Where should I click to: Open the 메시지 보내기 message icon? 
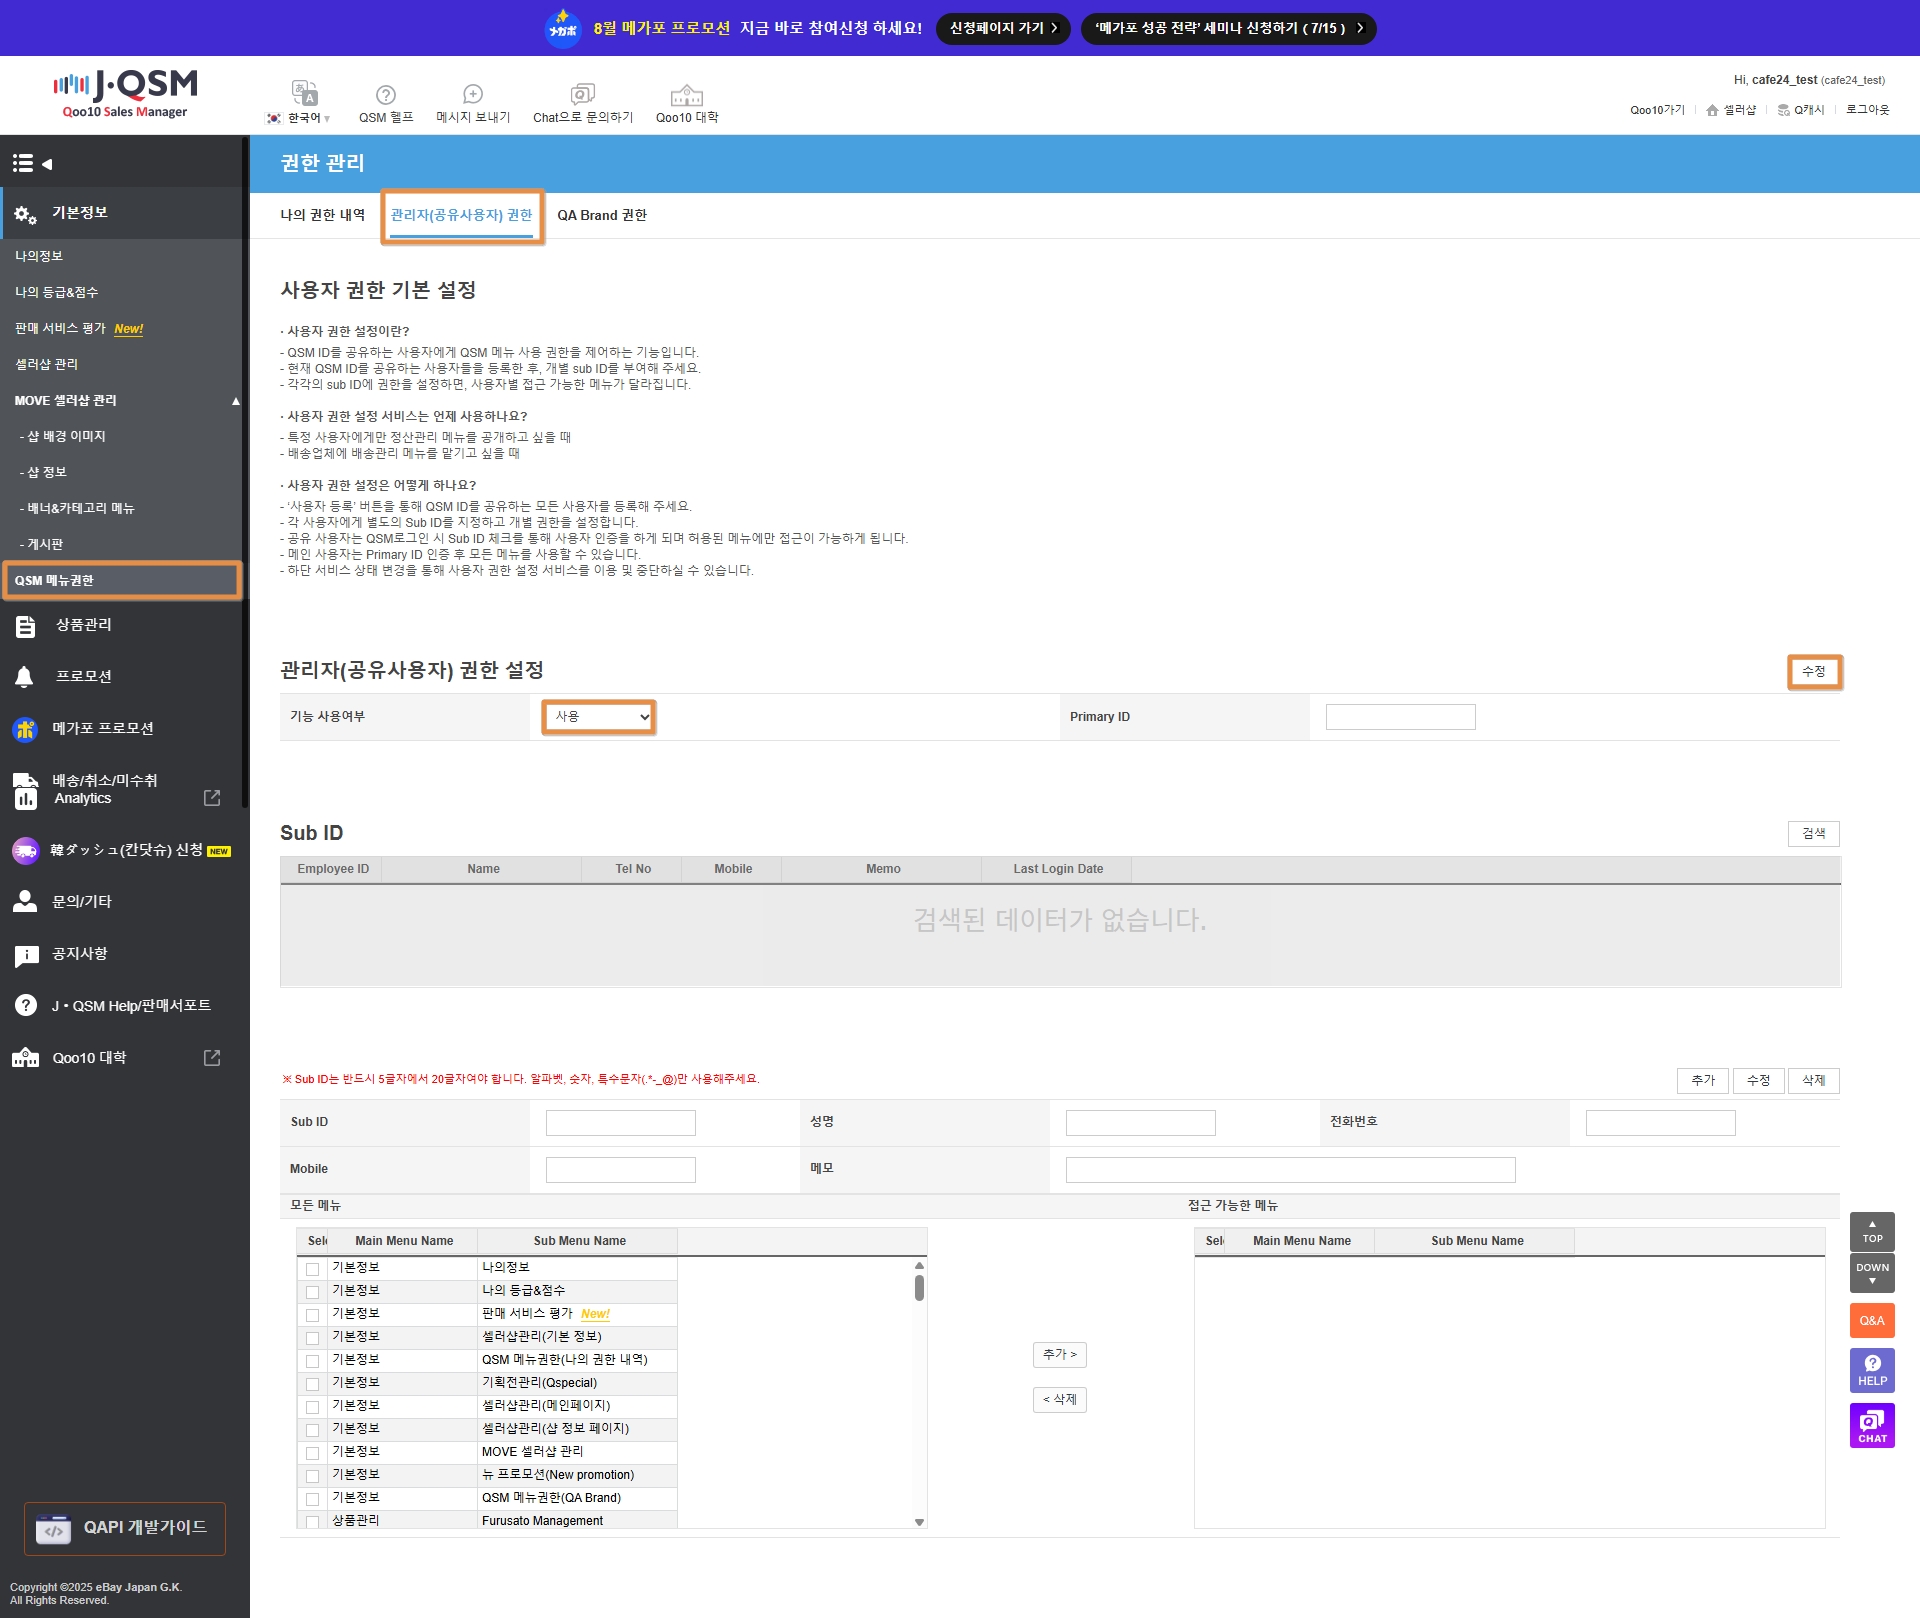[x=473, y=95]
